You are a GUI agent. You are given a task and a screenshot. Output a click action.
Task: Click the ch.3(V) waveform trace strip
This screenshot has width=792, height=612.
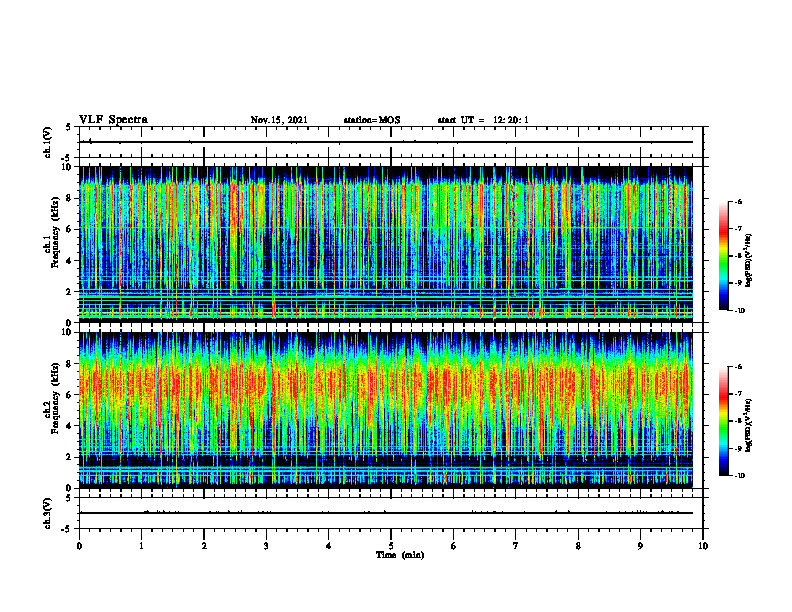tap(386, 513)
